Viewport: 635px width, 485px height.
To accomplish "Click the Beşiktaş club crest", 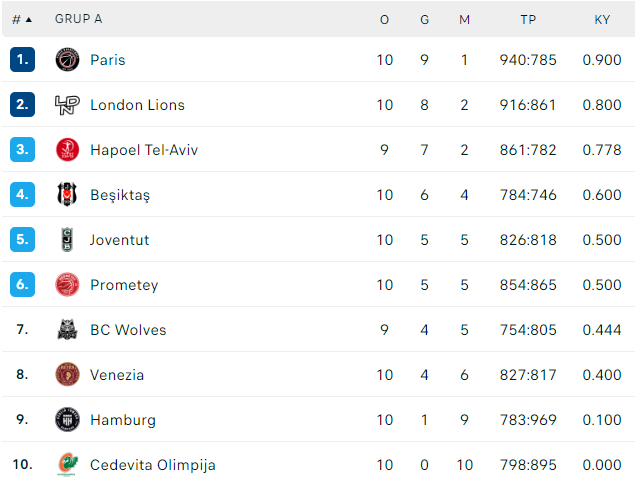I will [67, 194].
